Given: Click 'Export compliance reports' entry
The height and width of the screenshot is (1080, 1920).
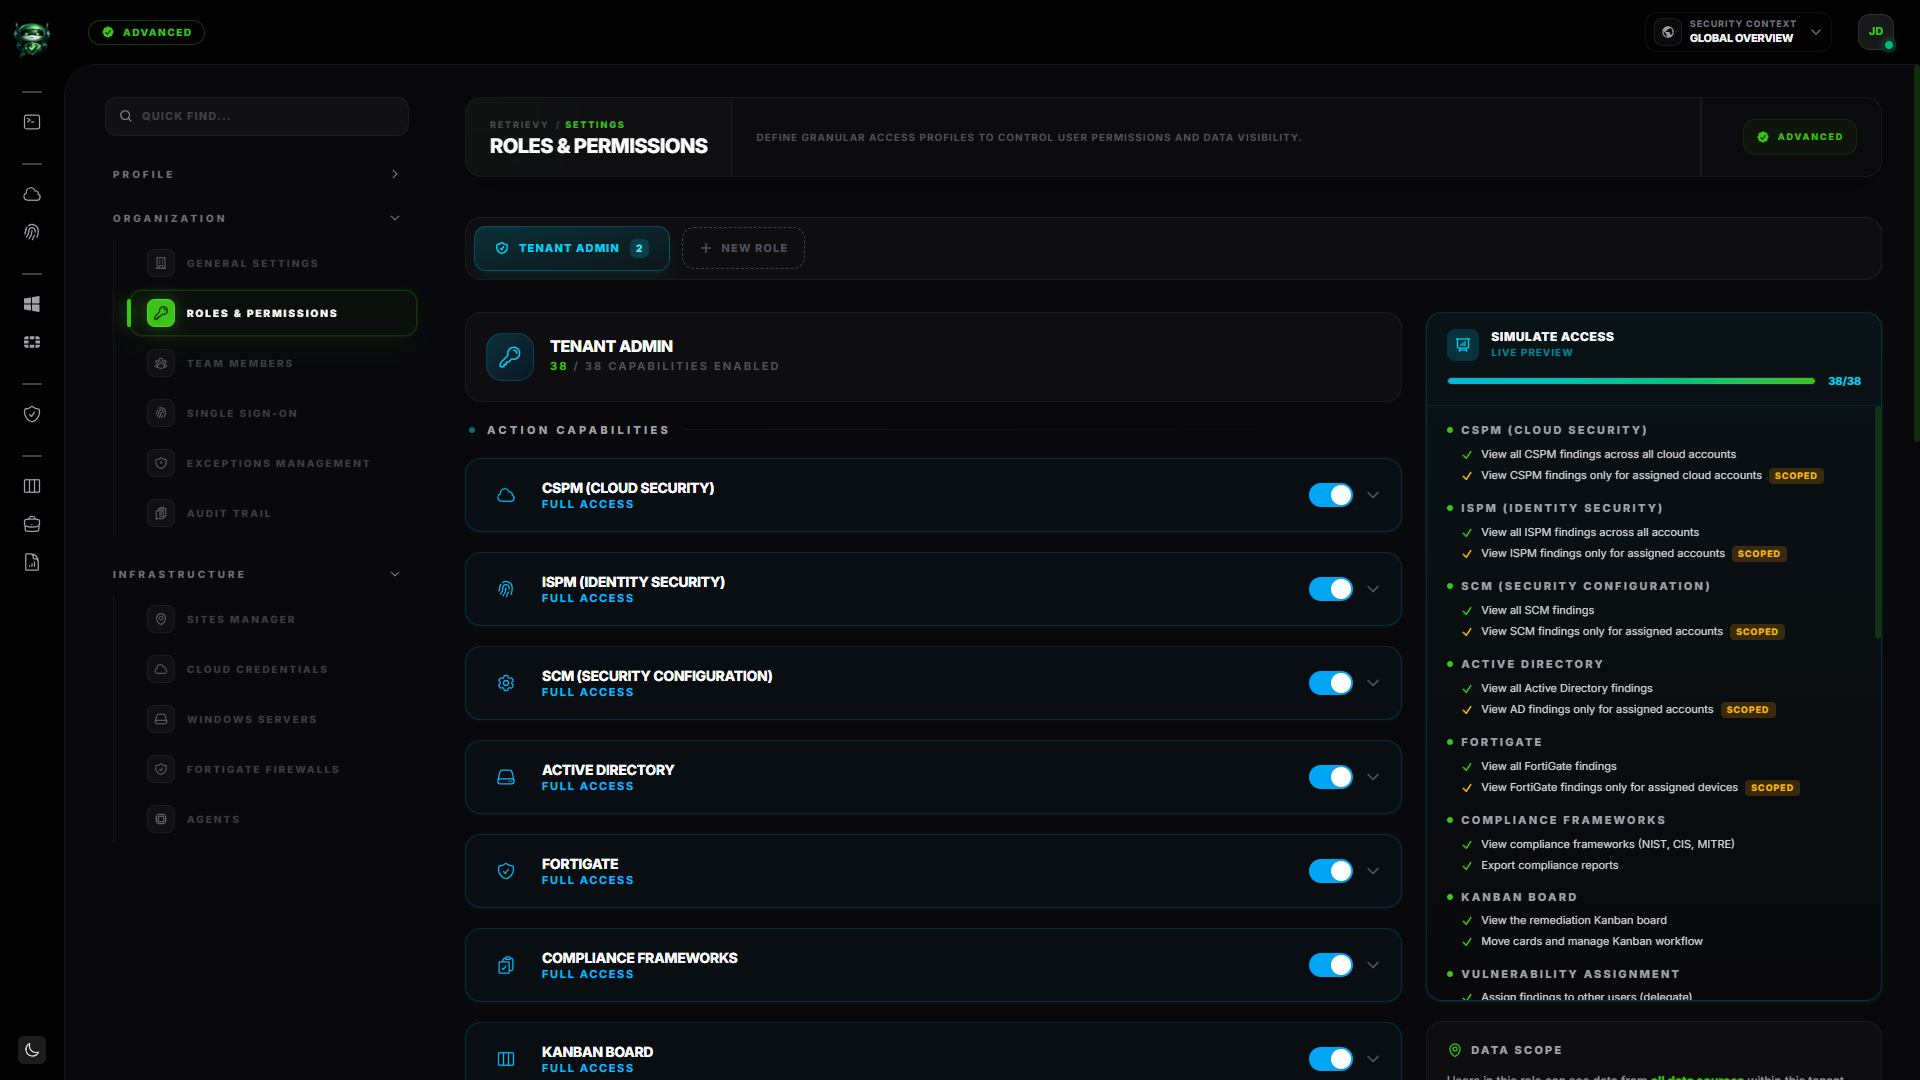Looking at the screenshot, I should pos(1549,866).
